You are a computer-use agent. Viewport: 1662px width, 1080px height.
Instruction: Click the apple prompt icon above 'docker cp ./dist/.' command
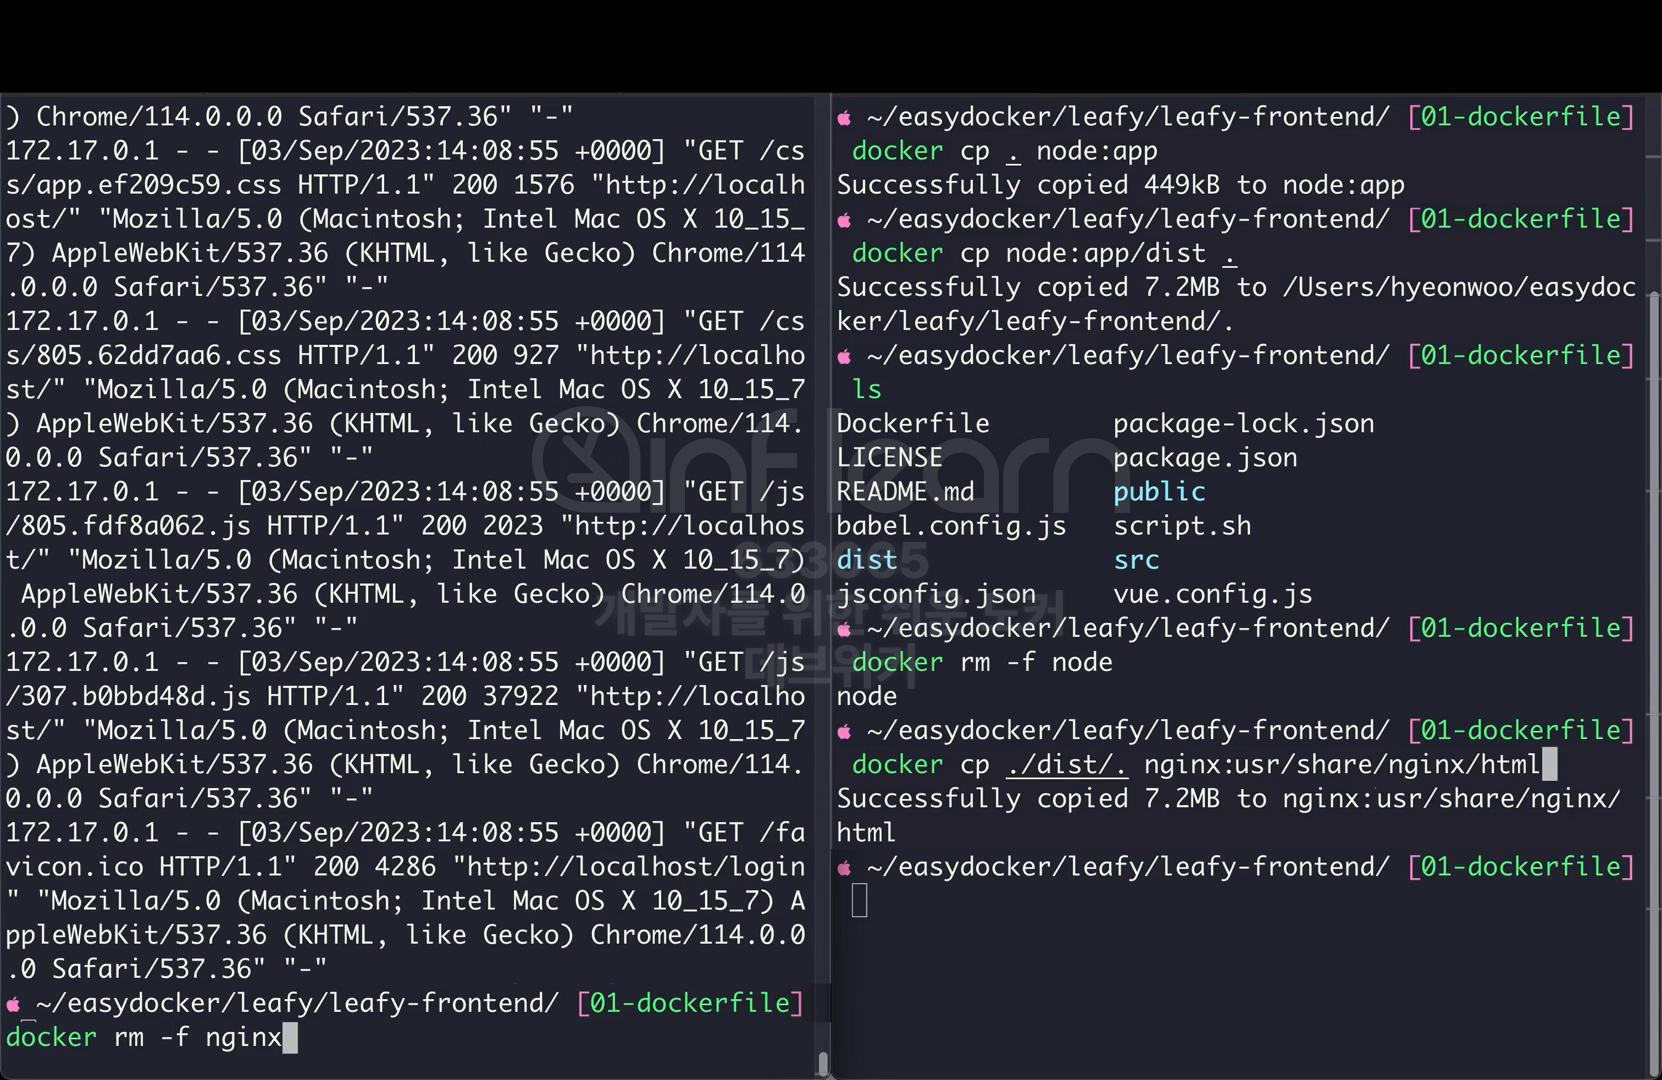[845, 731]
